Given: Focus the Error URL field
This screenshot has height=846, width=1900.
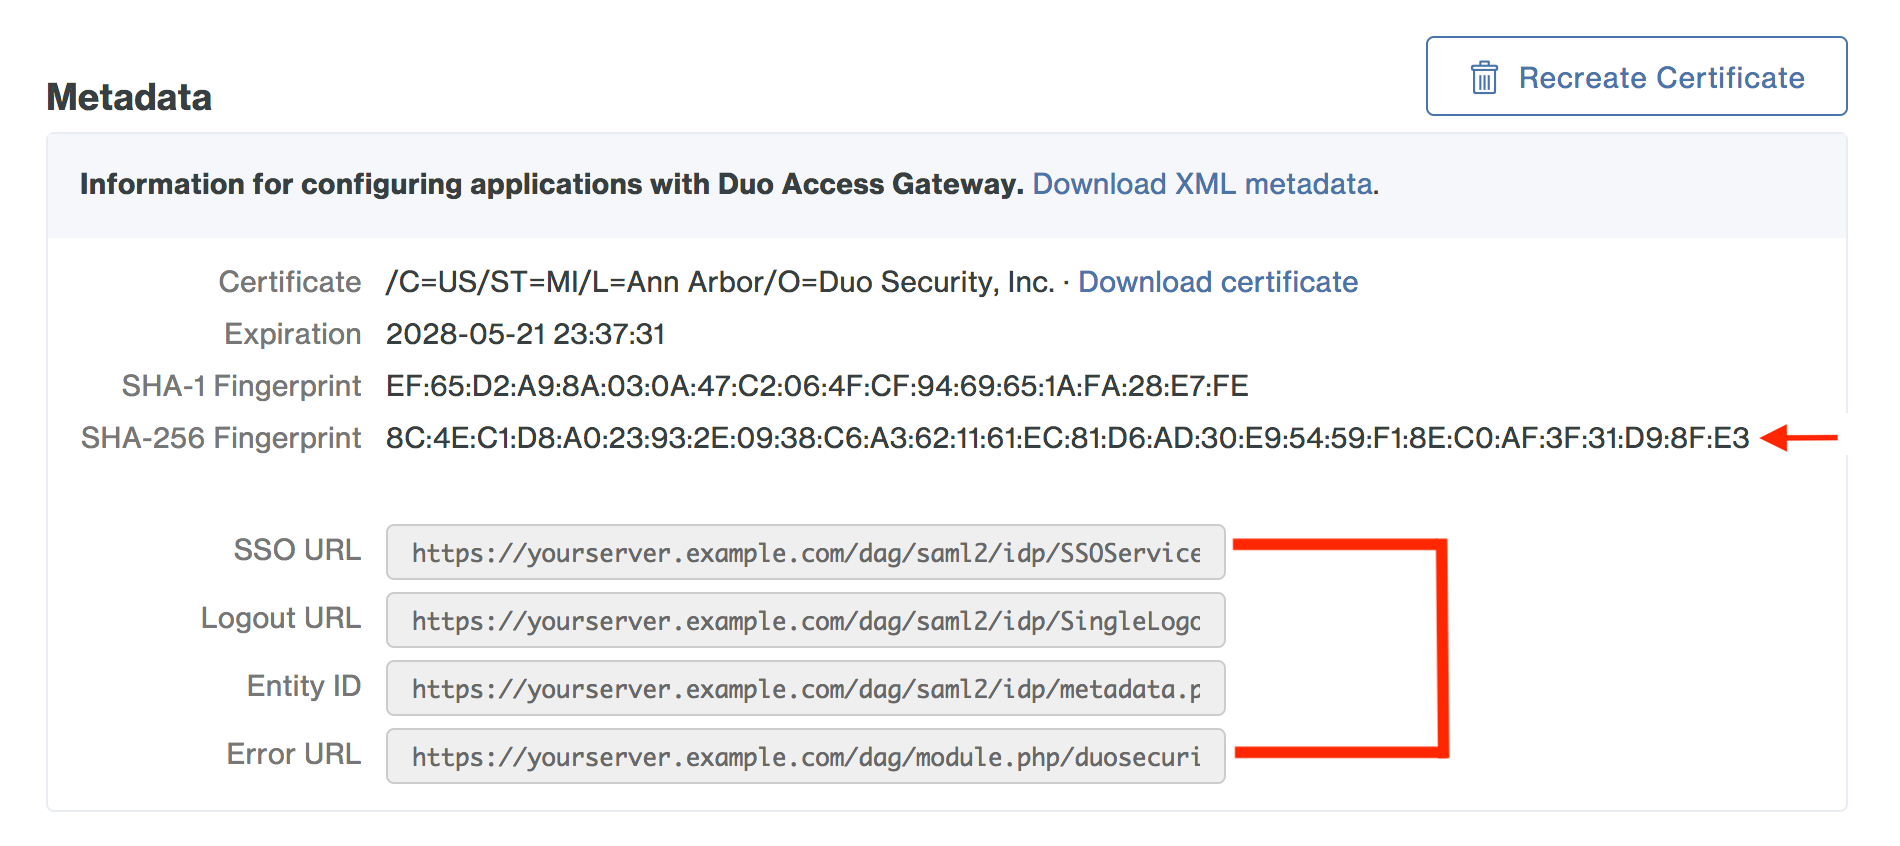Looking at the screenshot, I should coord(805,756).
